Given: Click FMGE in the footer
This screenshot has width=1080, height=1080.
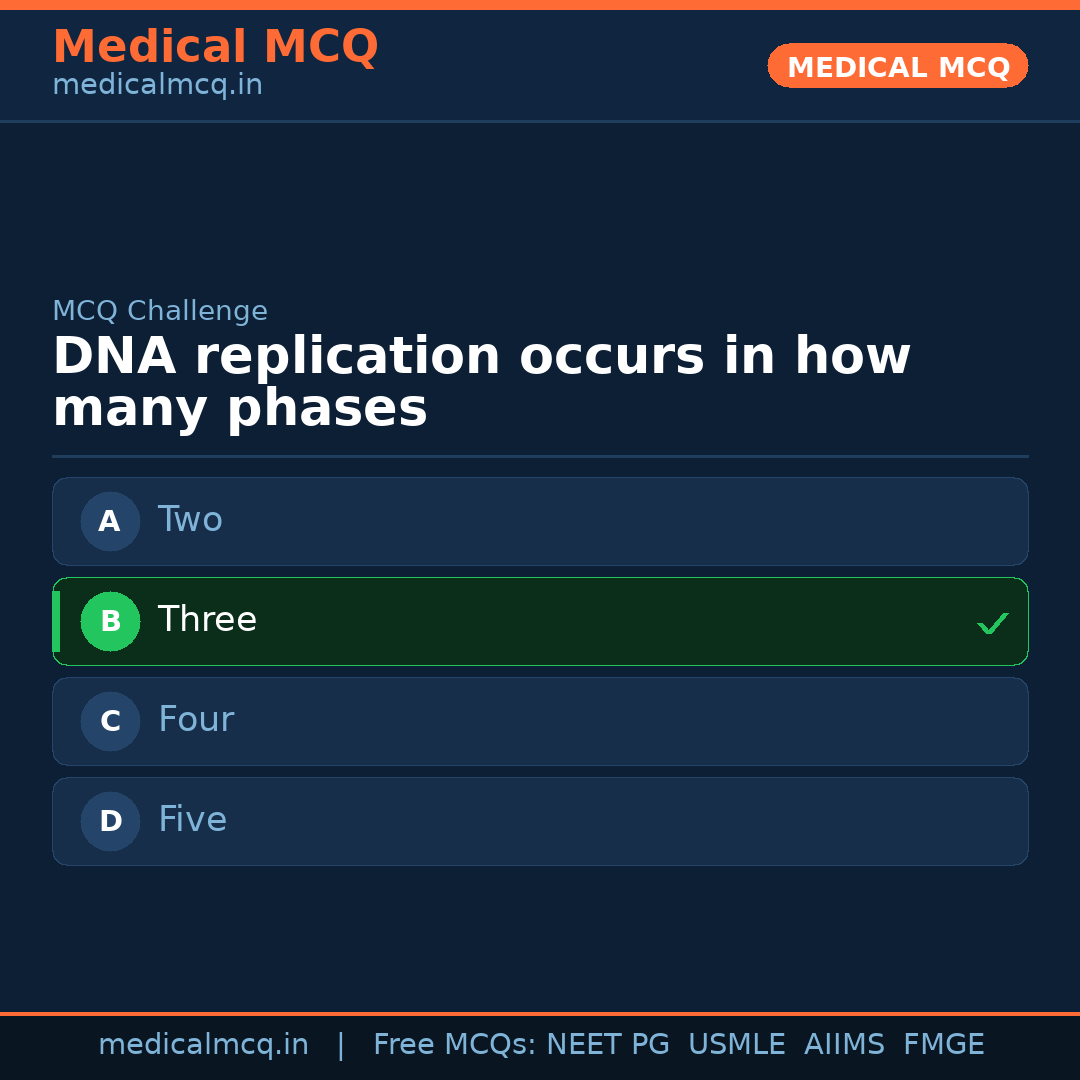Looking at the screenshot, I should coord(943,1045).
